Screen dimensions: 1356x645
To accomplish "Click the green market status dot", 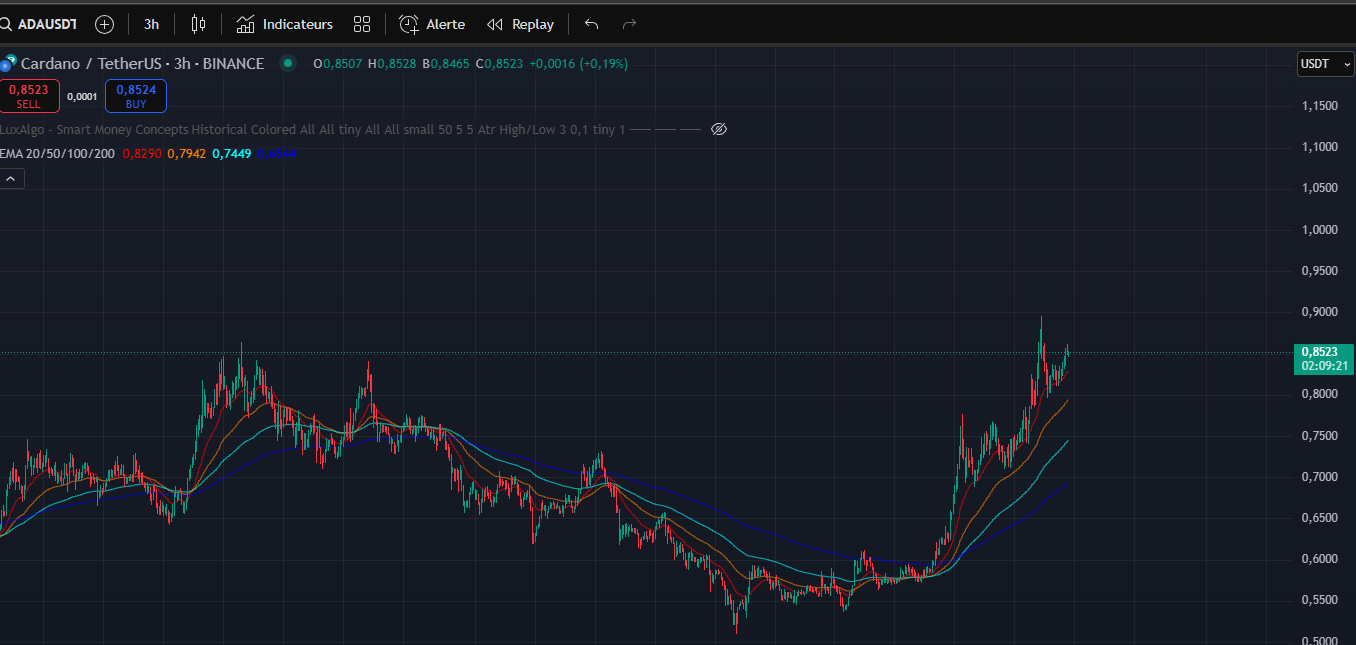I will pyautogui.click(x=288, y=63).
